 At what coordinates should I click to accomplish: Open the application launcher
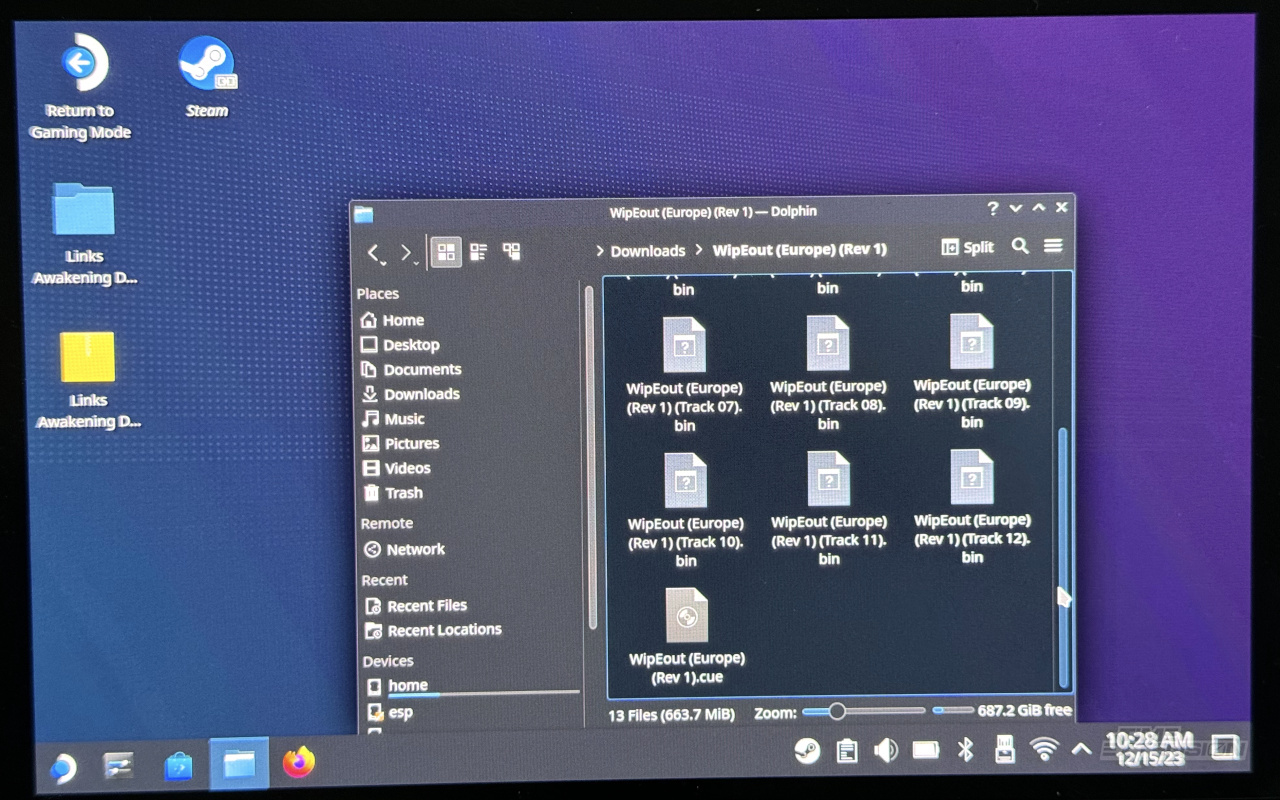pos(63,767)
